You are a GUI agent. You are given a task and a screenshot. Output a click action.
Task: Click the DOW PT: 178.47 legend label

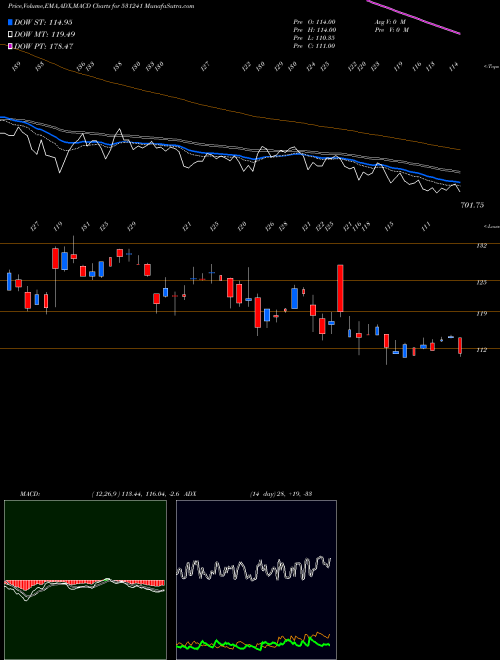(44, 46)
